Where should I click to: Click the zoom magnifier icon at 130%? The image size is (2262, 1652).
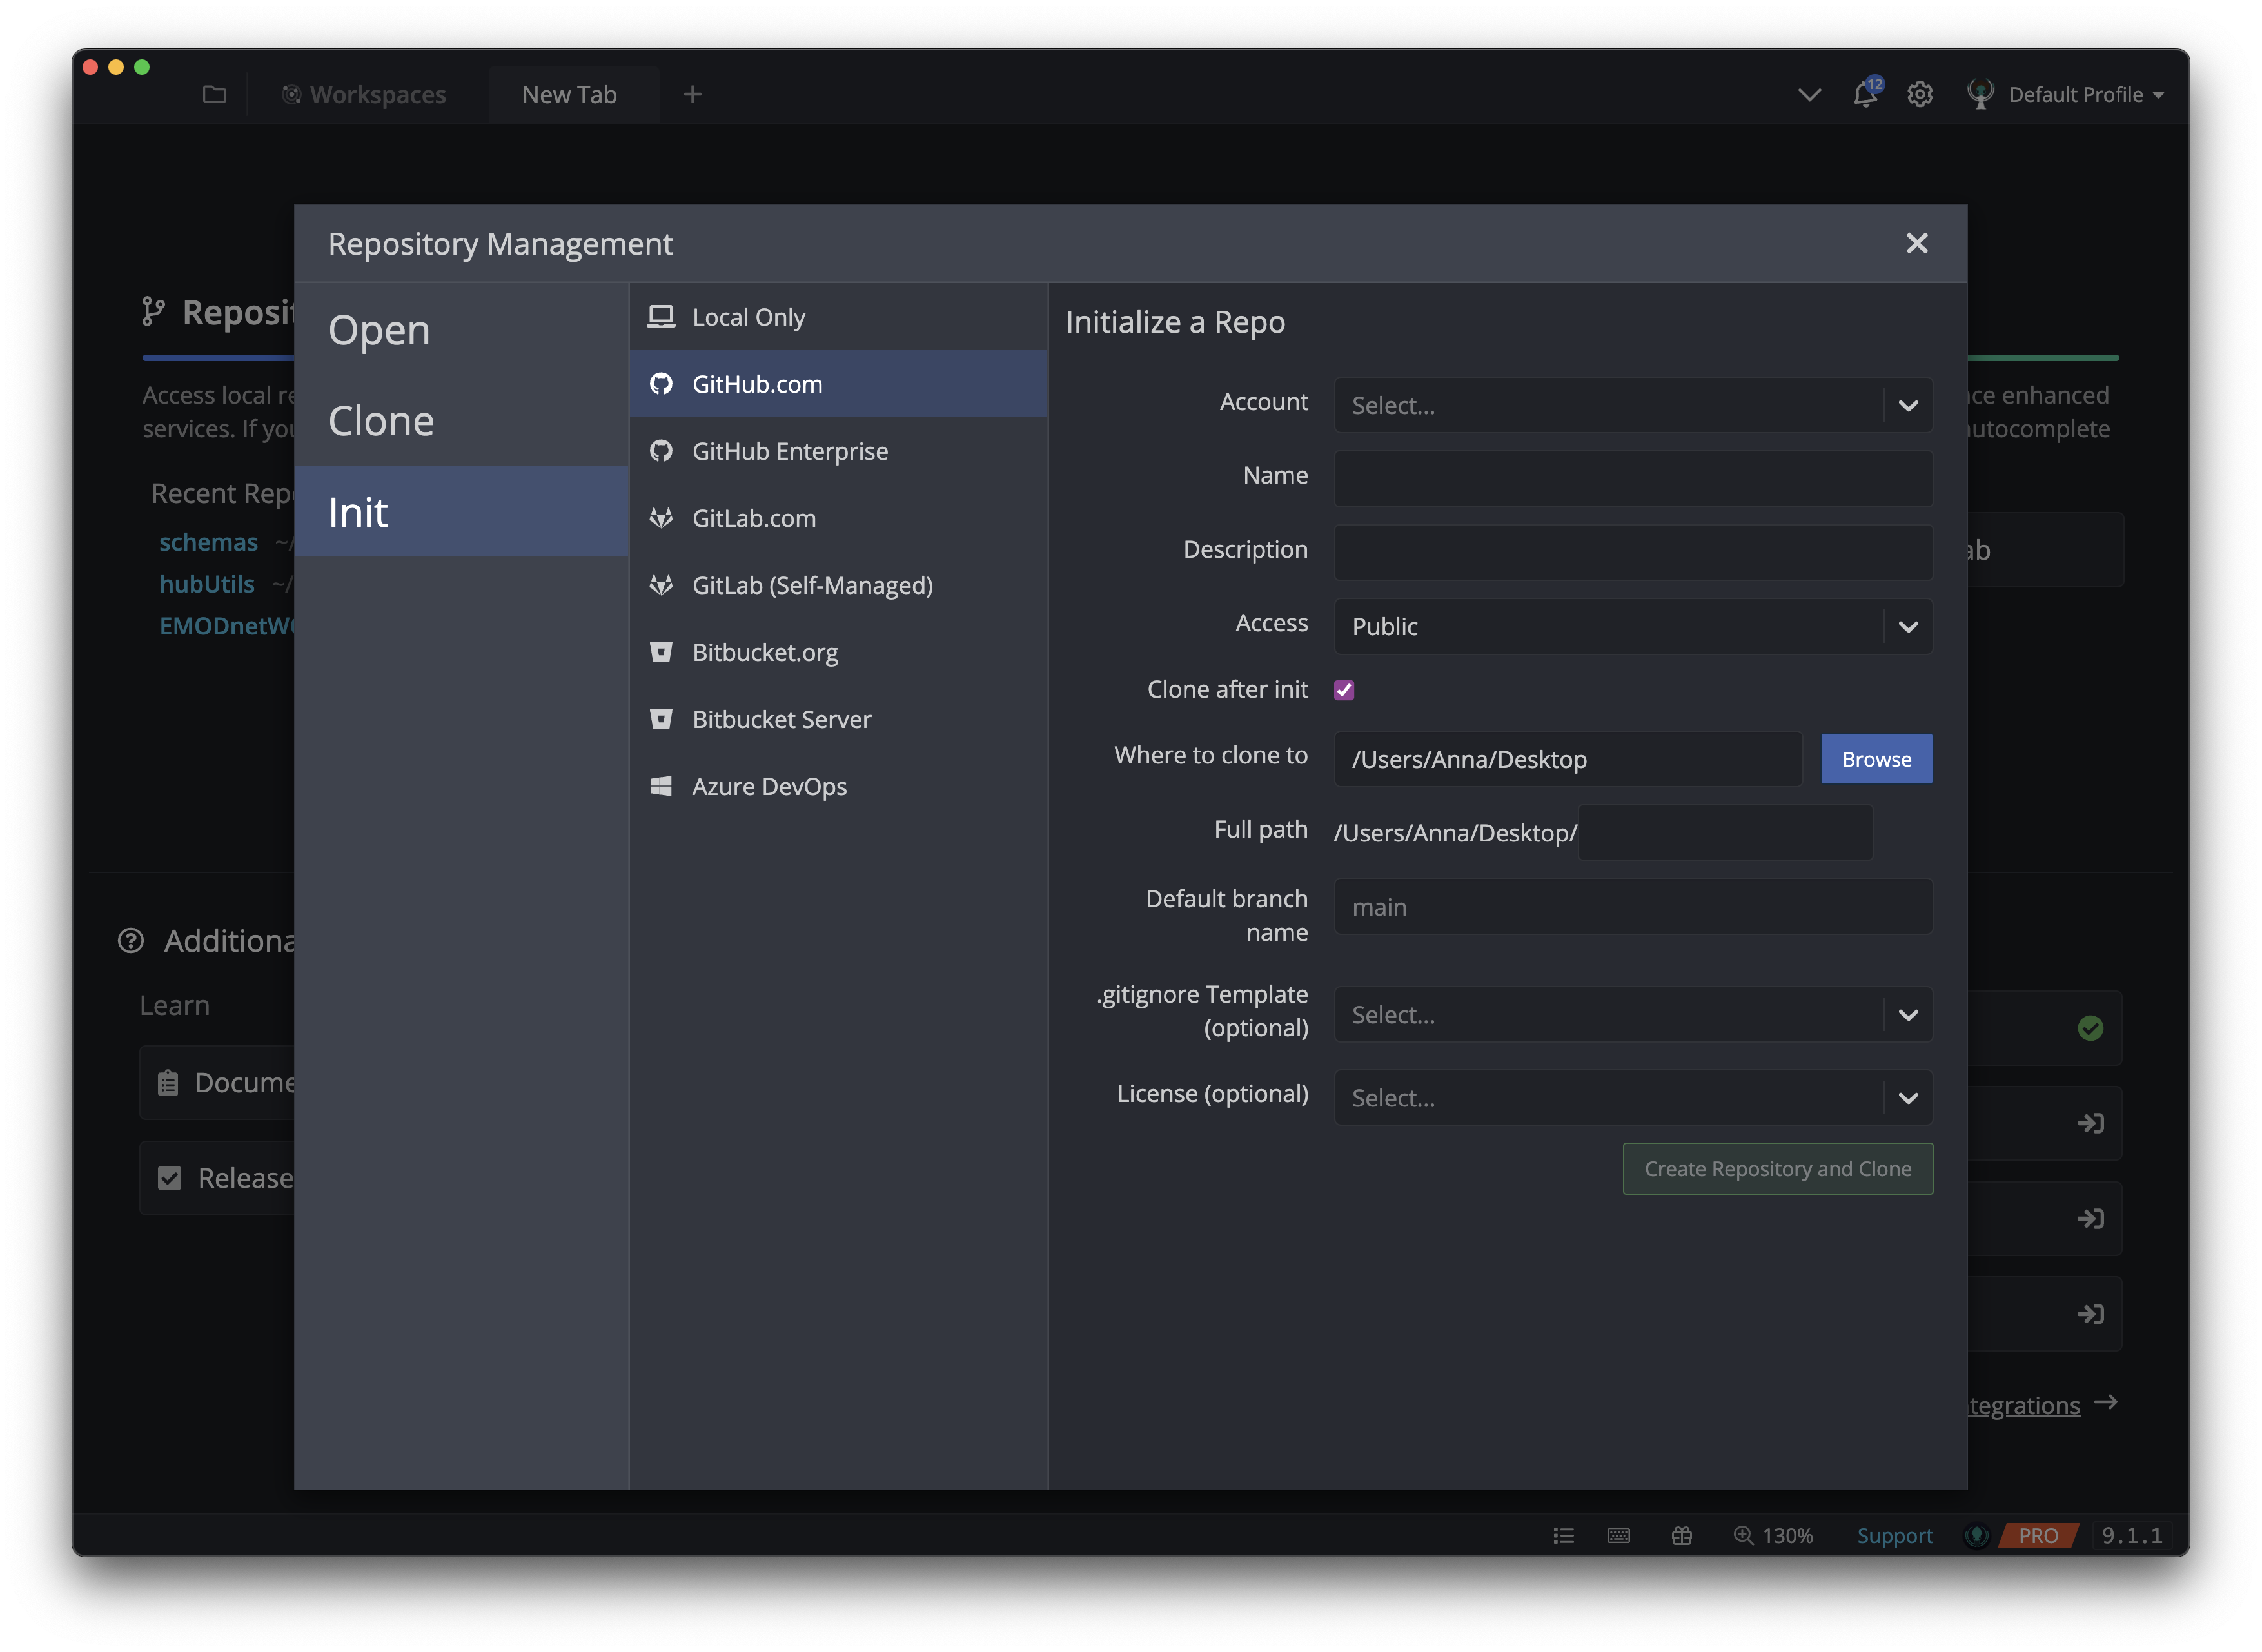1743,1535
